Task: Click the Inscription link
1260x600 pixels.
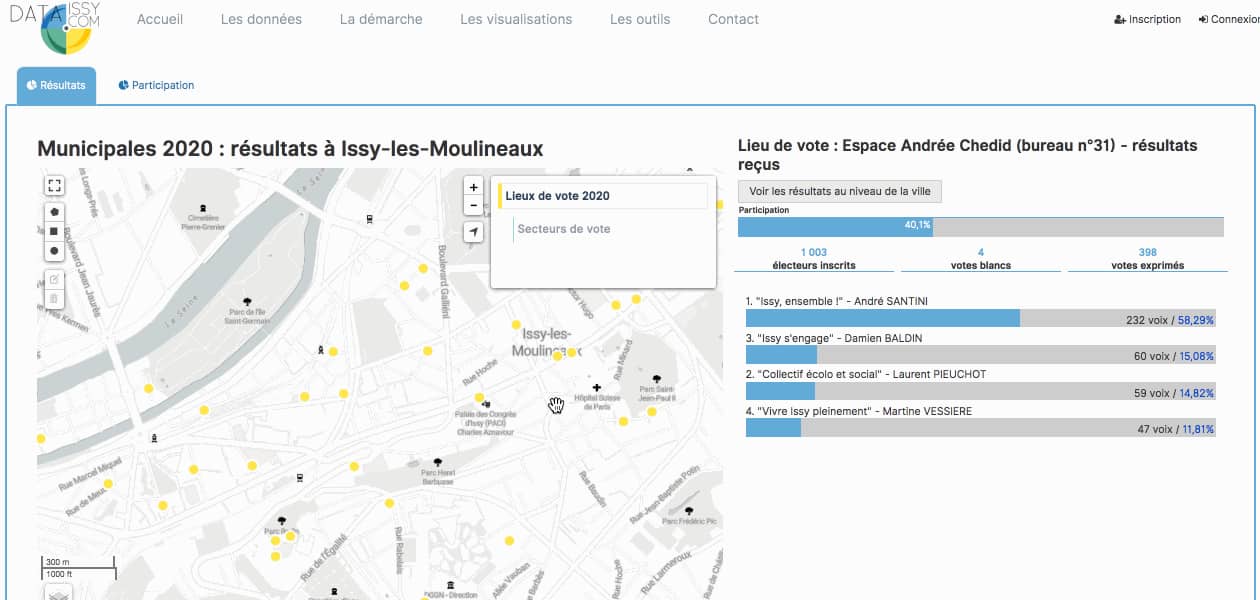Action: 1147,19
